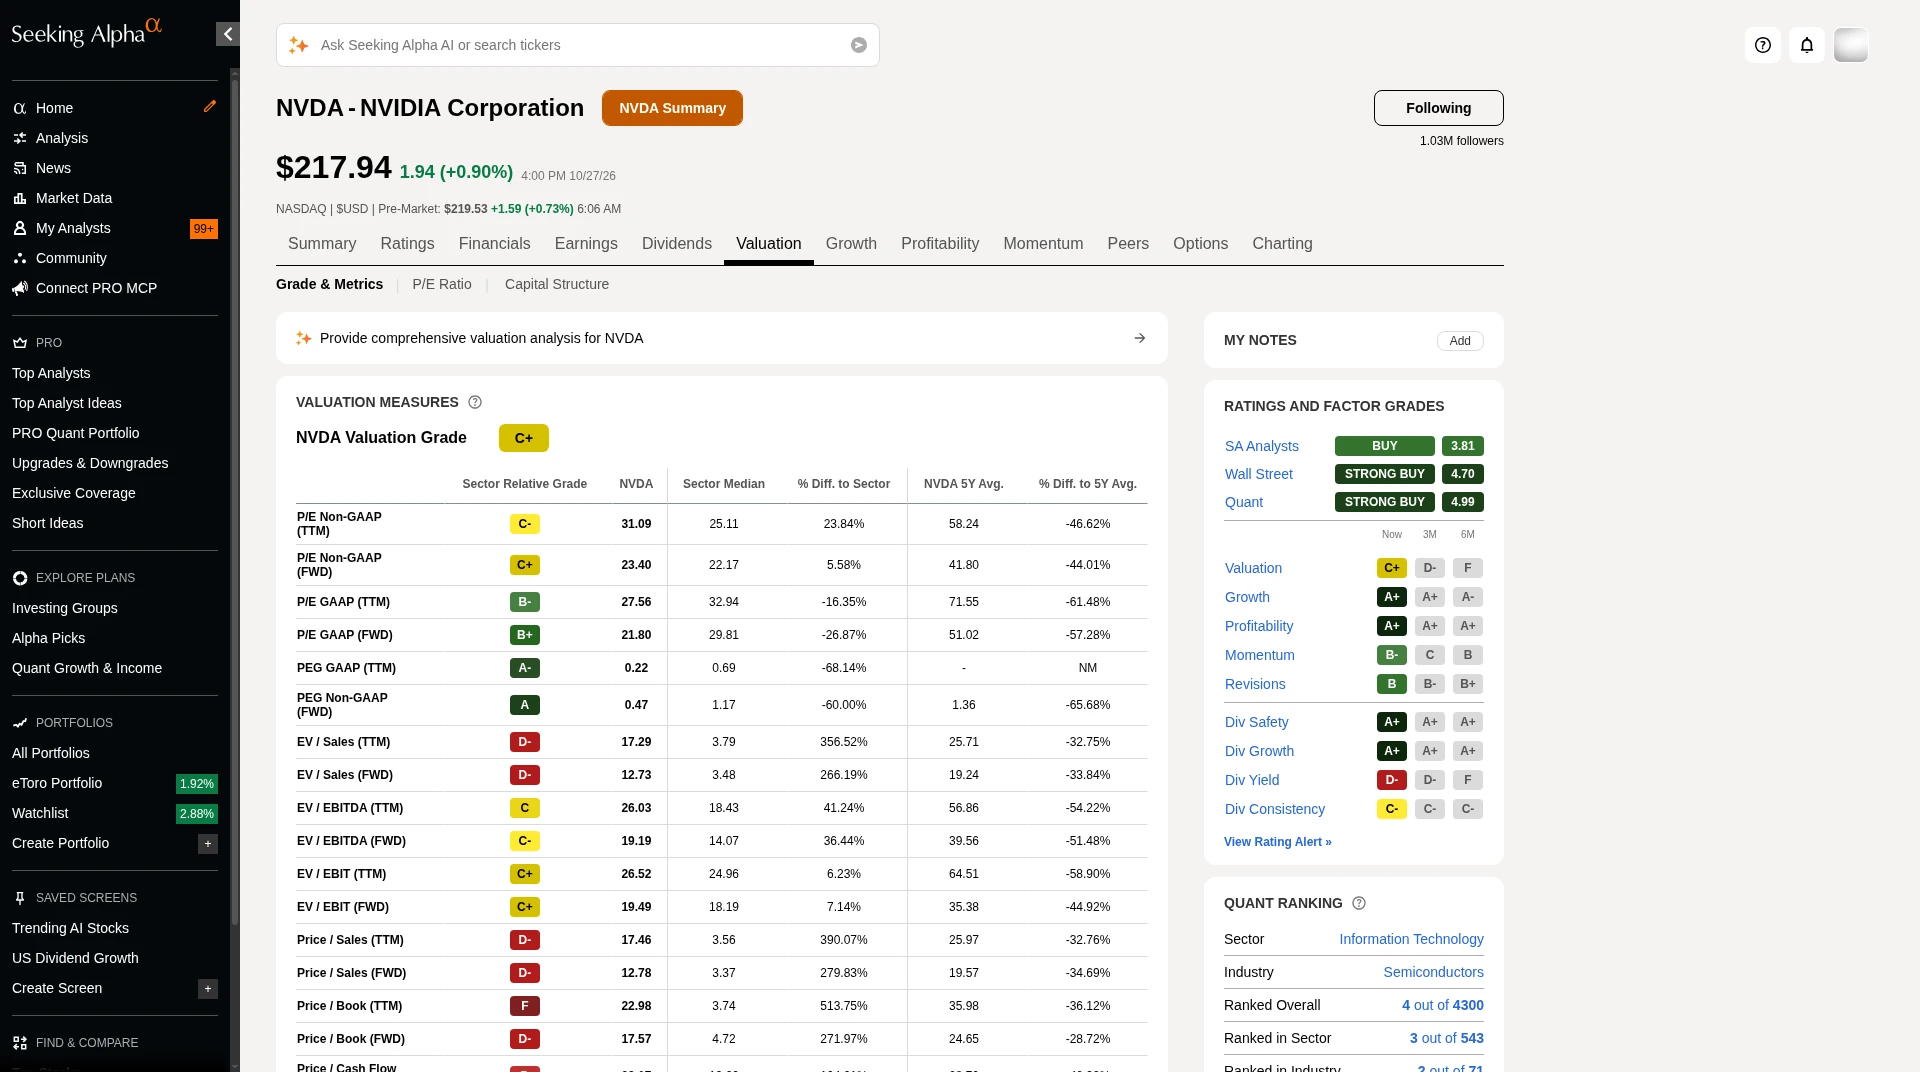The image size is (1920, 1072).
Task: Open the Momentum tab
Action: [x=1043, y=244]
